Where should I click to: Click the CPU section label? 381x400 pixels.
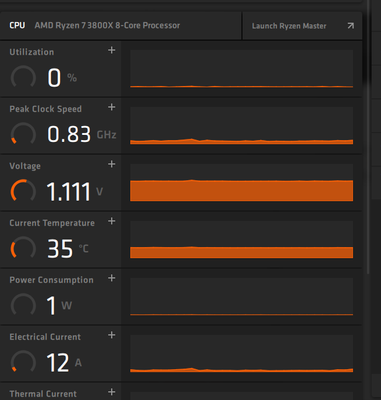click(17, 26)
